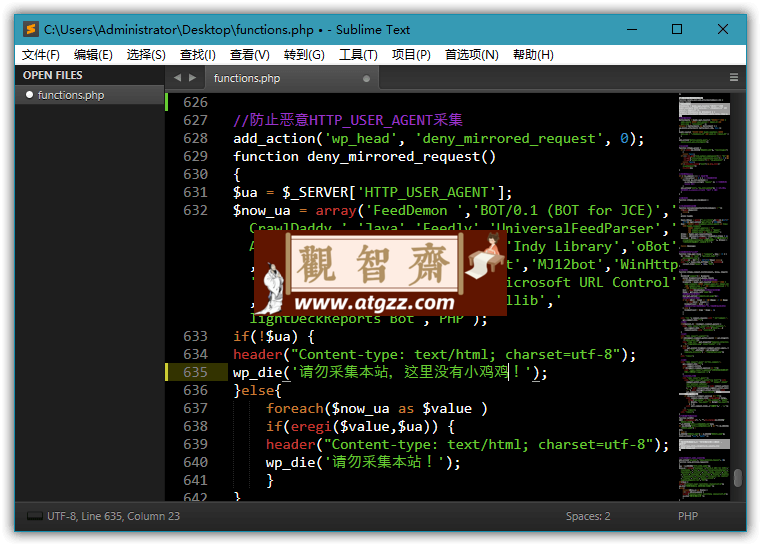Close the functions.php tab via unsaved dot

pyautogui.click(x=366, y=79)
